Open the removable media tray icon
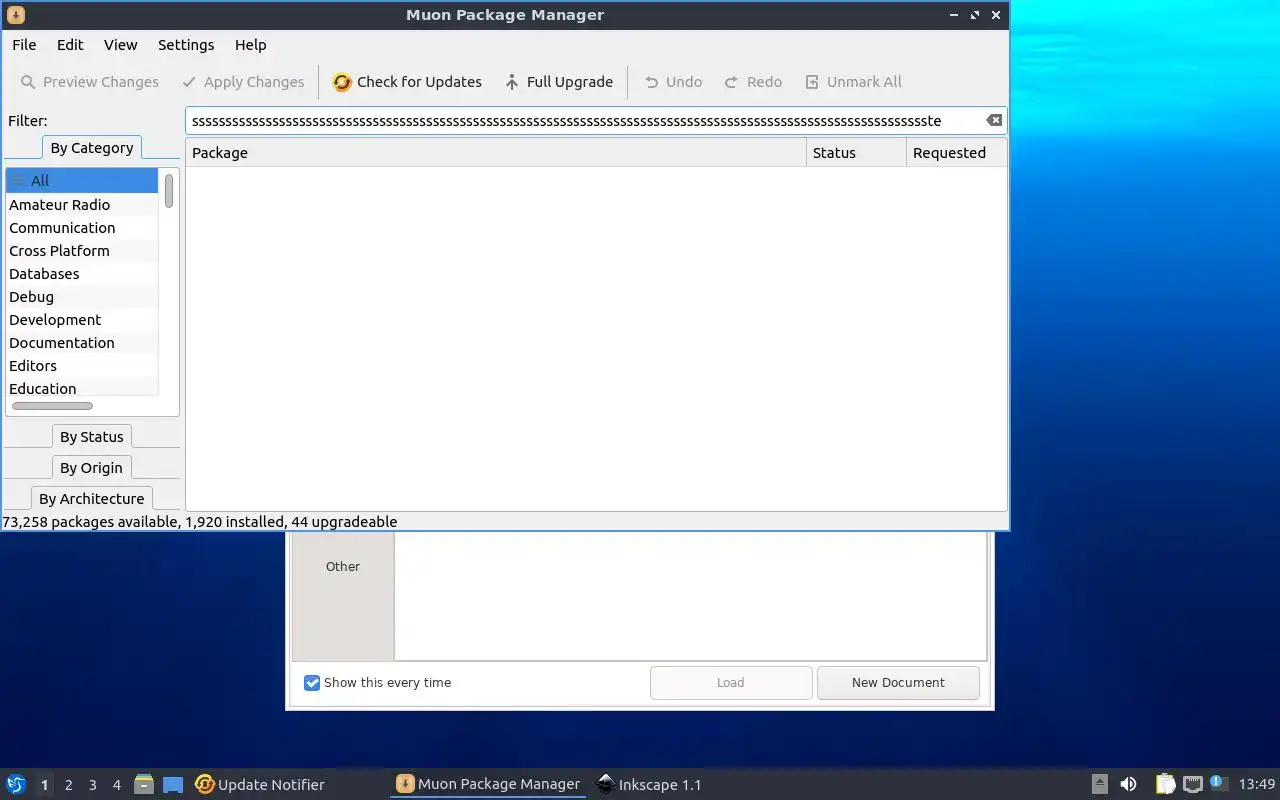The width and height of the screenshot is (1280, 800). click(x=1099, y=784)
